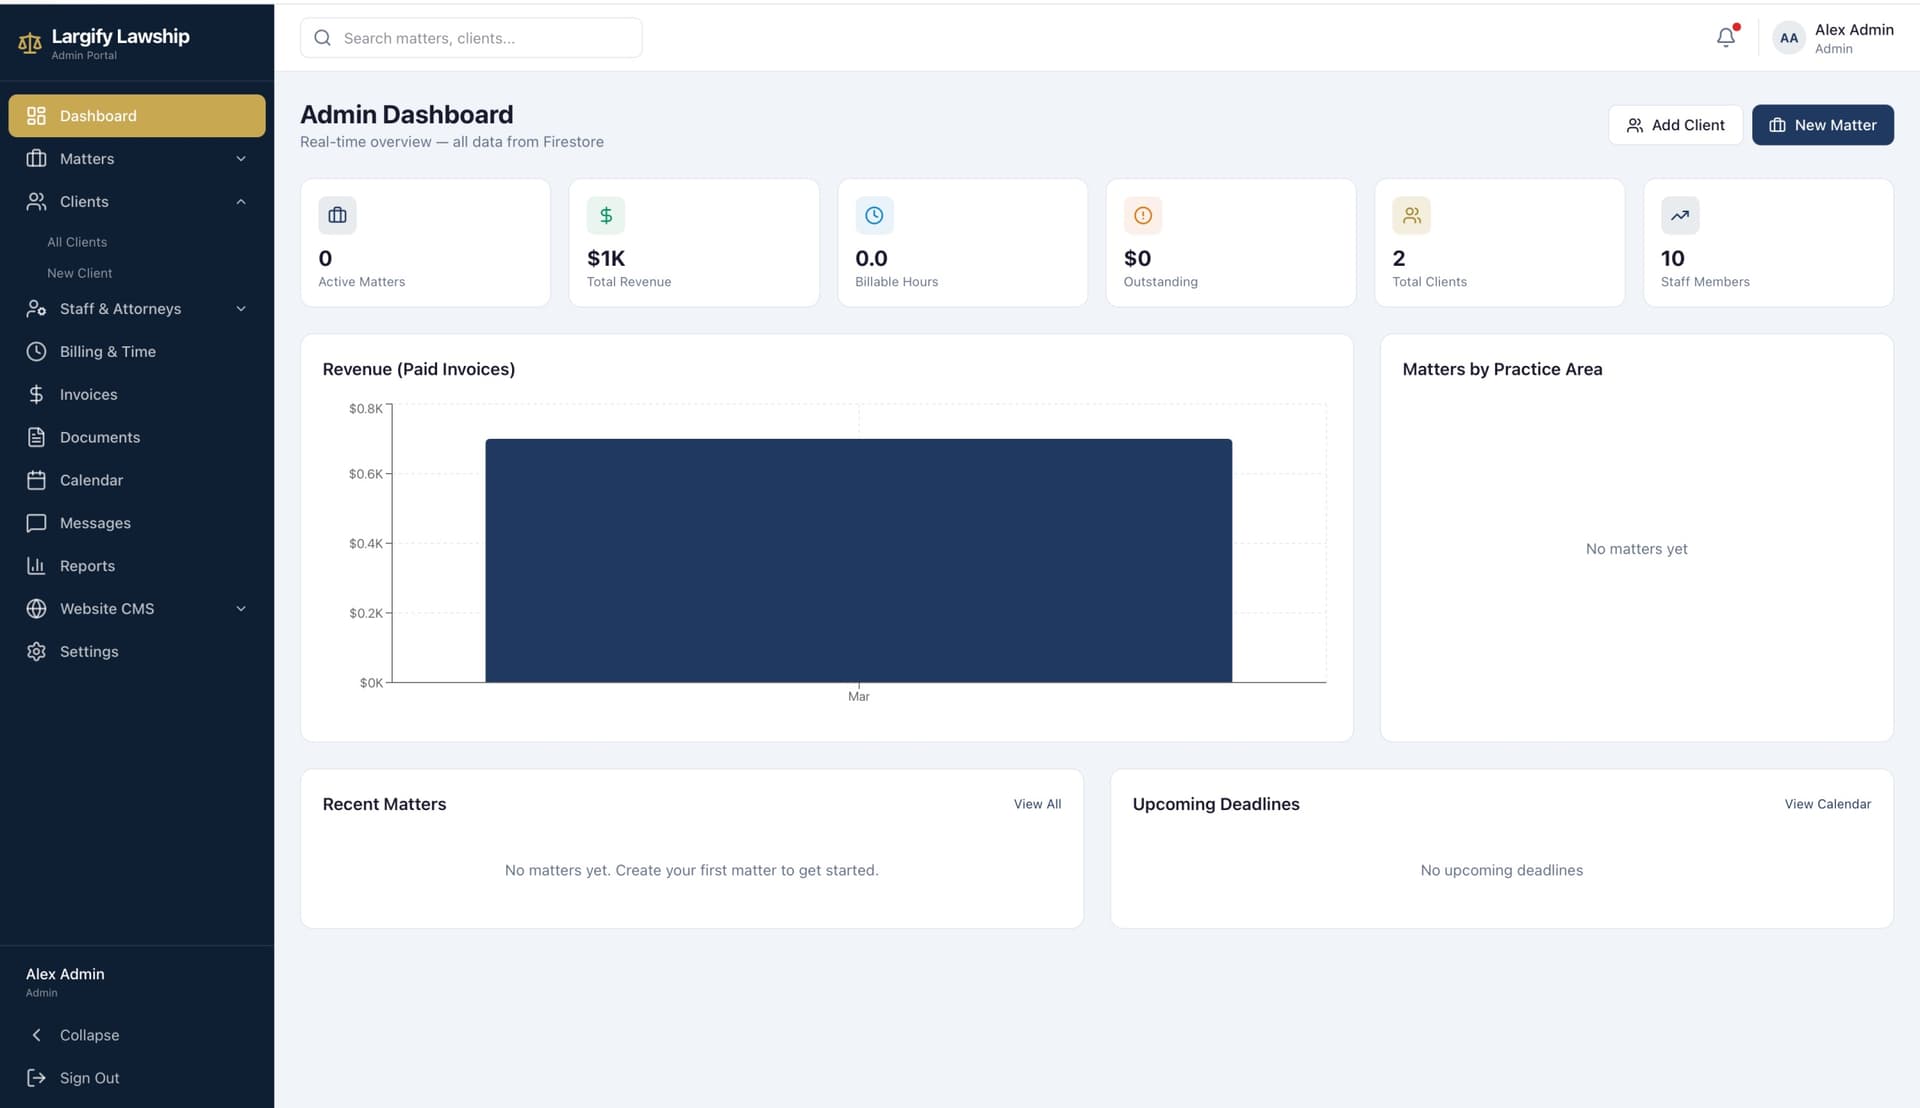Open the Invoices section from the sidebar
The image size is (1920, 1108).
(88, 394)
